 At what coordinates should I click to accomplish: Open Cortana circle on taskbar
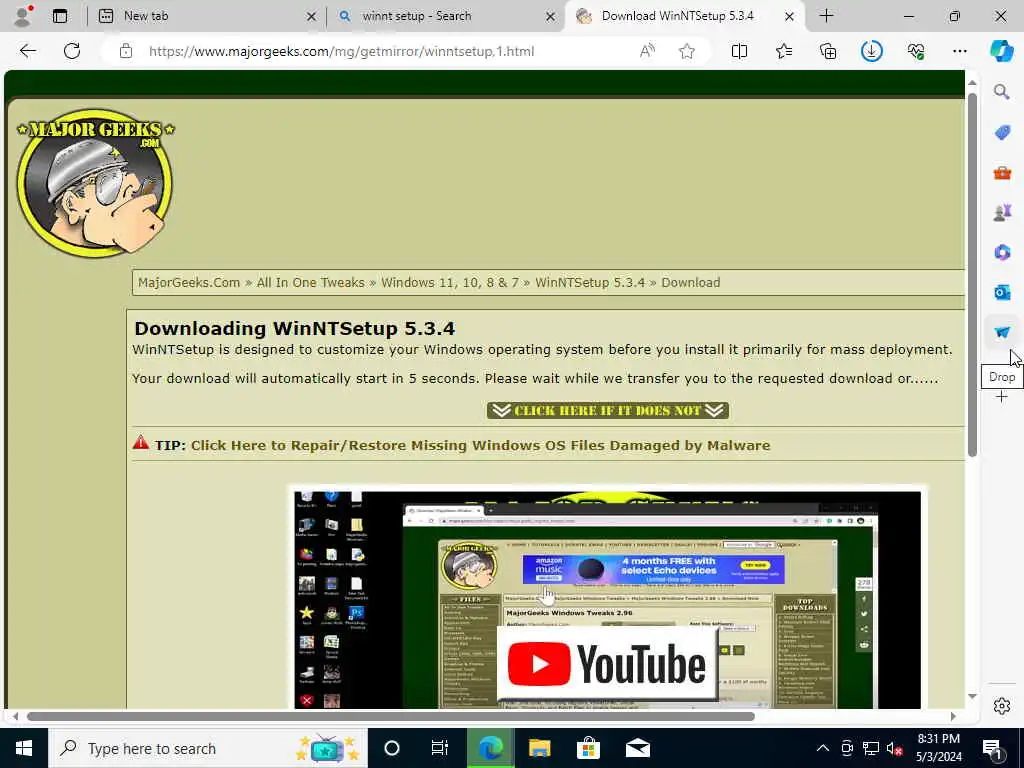[x=392, y=748]
